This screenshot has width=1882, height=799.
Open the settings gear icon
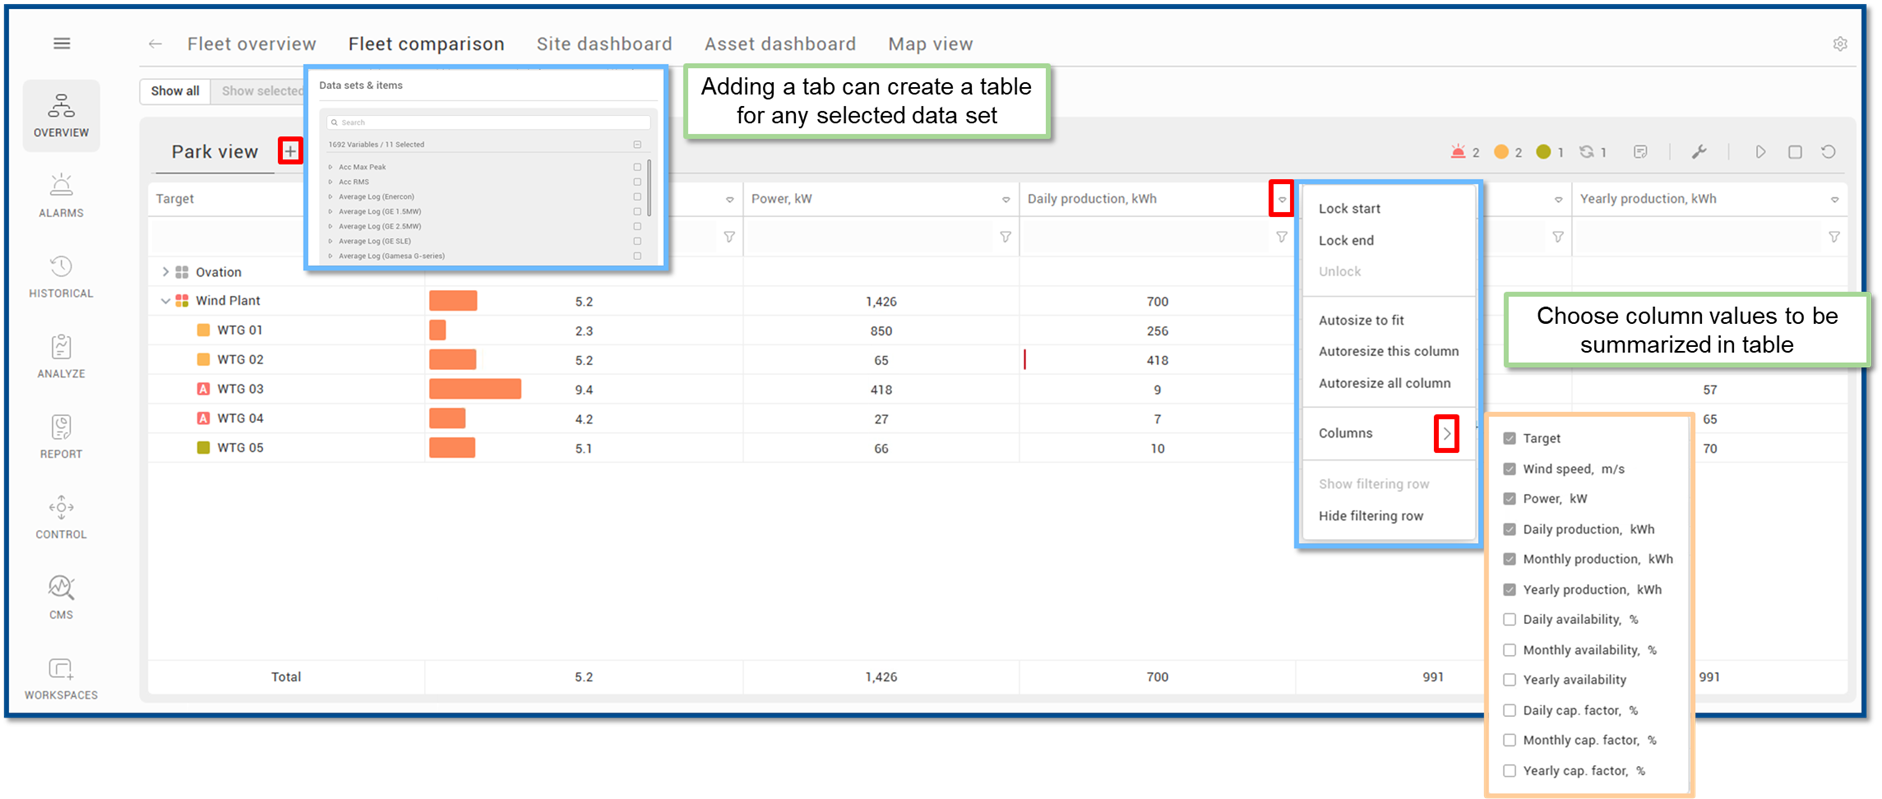(x=1840, y=44)
